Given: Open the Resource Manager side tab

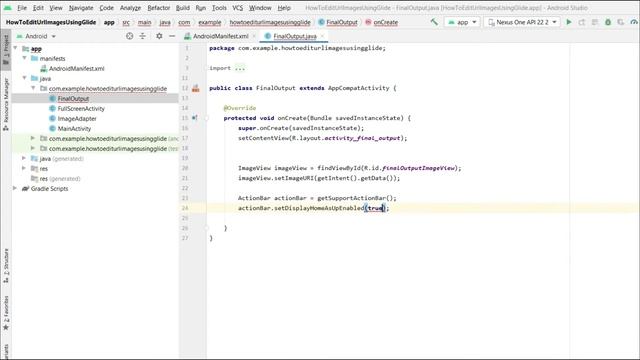Looking at the screenshot, I should tap(6, 104).
